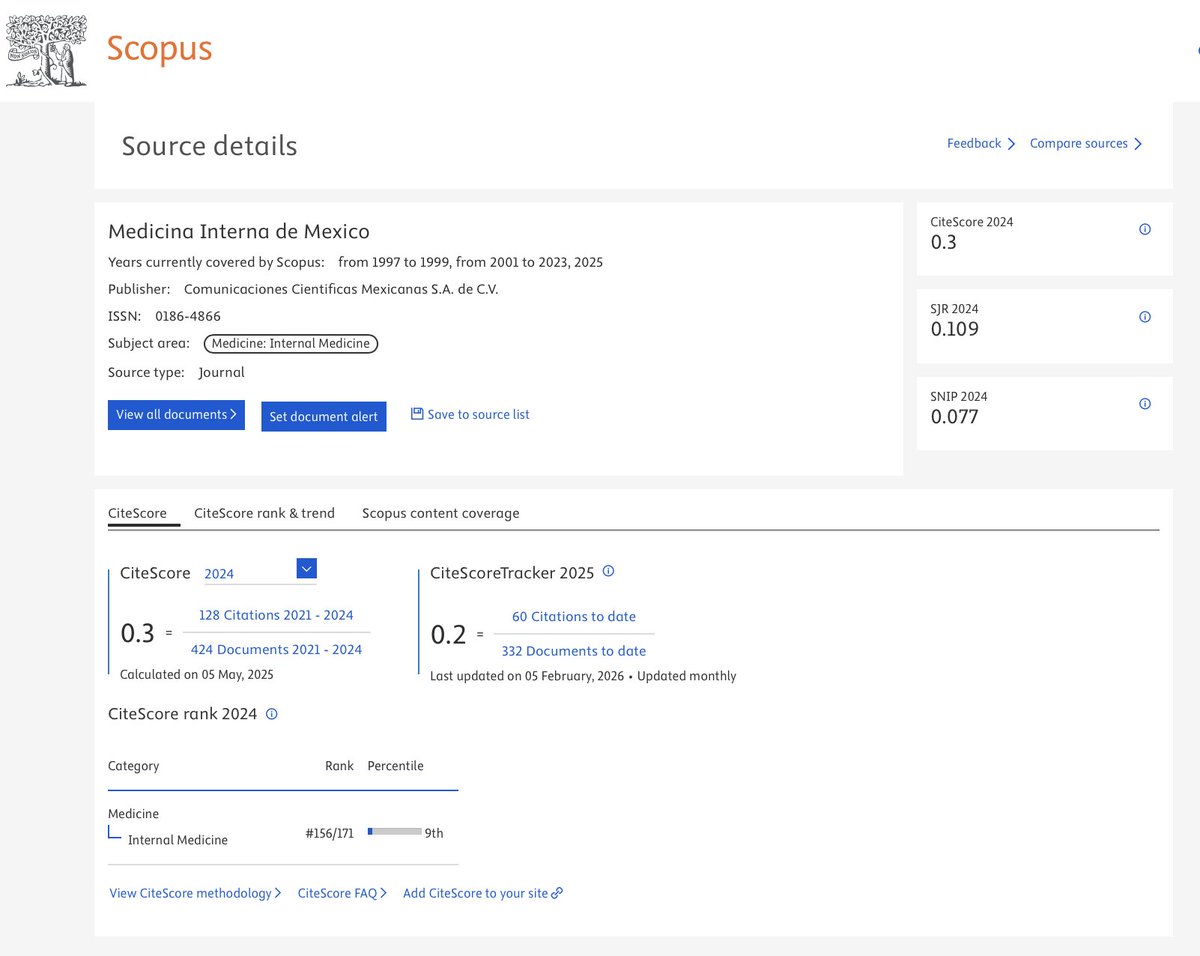1200x956 pixels.
Task: Click Calculated on 05 May, 2025 text
Action: (x=197, y=675)
